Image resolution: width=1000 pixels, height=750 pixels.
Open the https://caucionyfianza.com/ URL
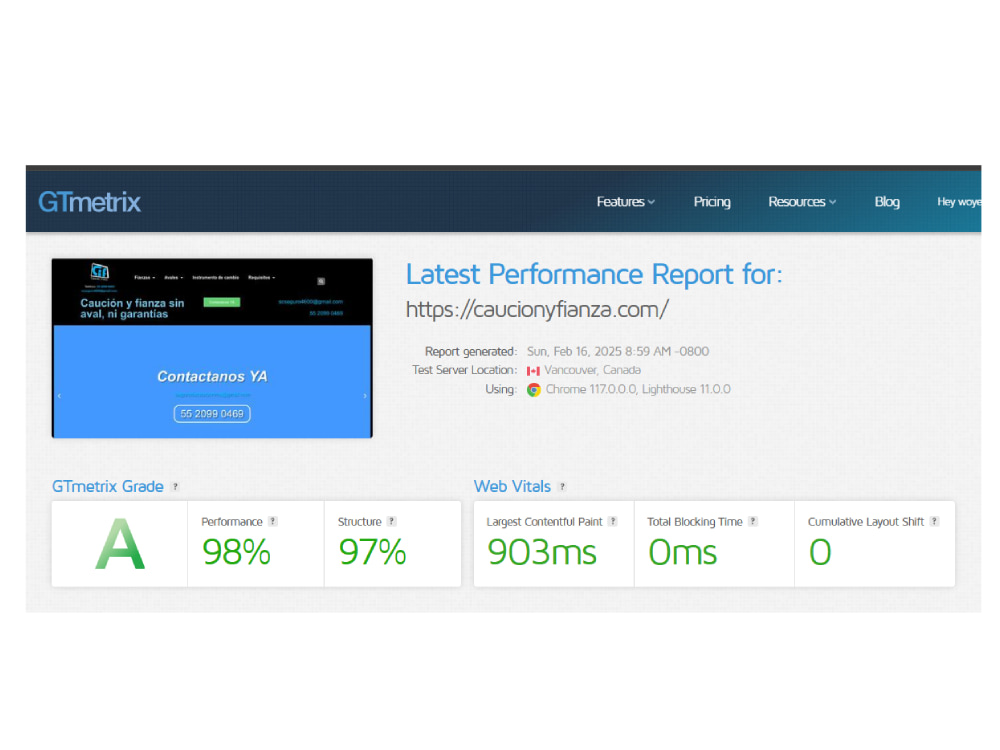click(537, 309)
